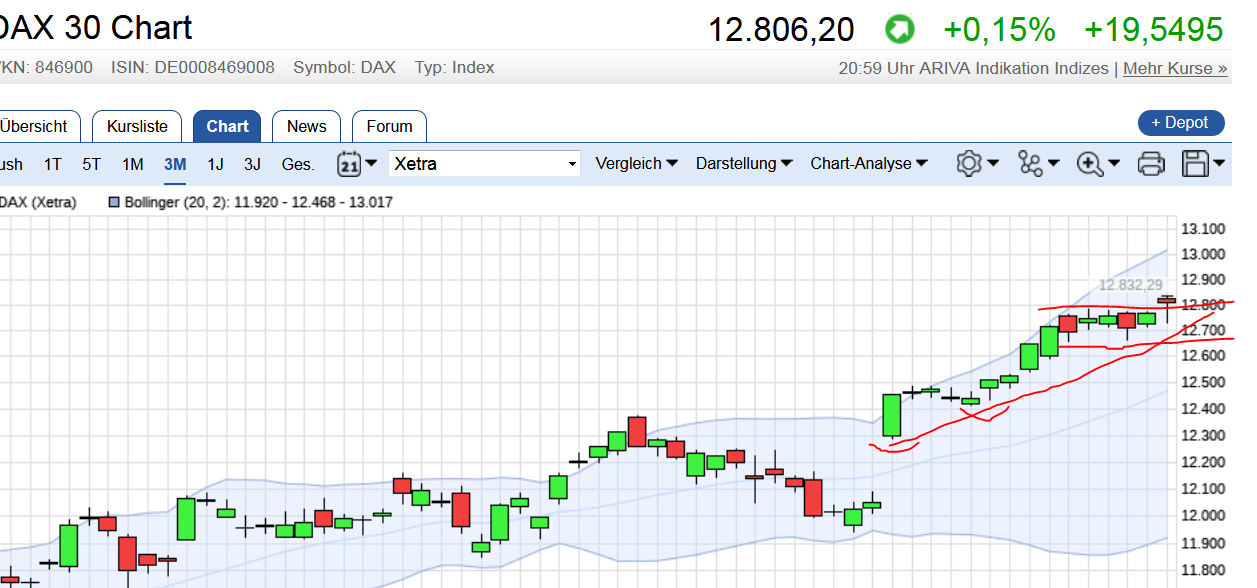Screen dimensions: 1257x588
Task: Click the 12.832,29 high marker on the chart
Action: coord(1131,285)
